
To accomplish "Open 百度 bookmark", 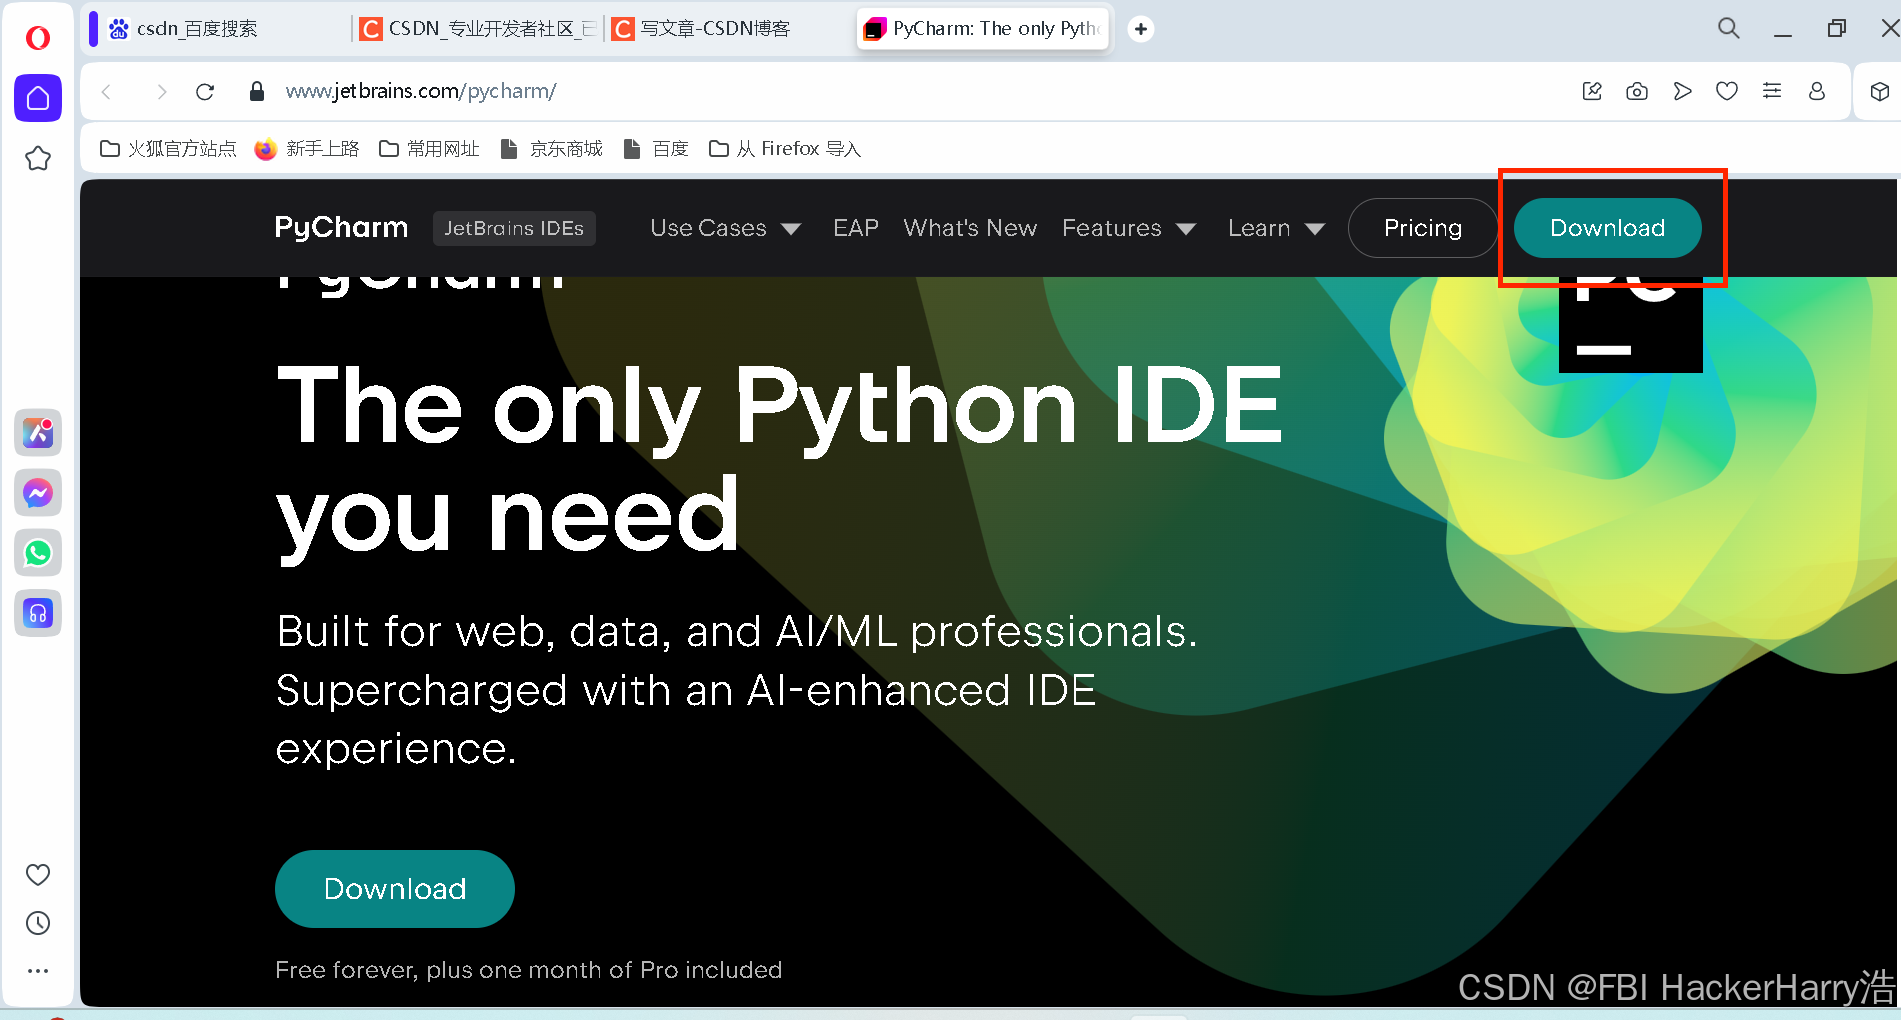I will pos(656,149).
